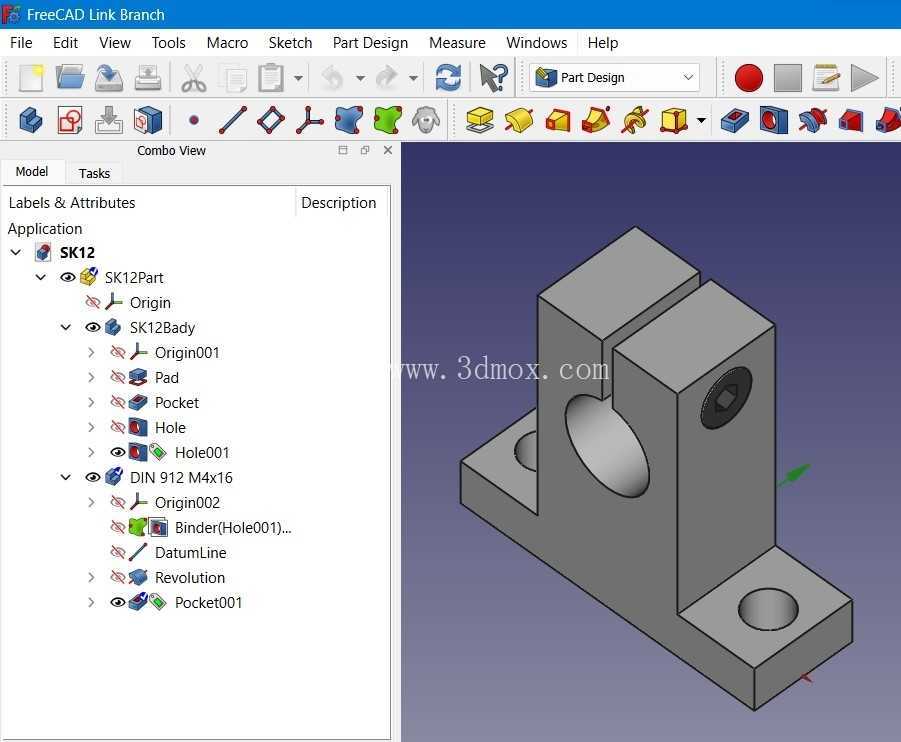Open the Part Design workbench dropdown
The image size is (901, 742).
point(614,78)
